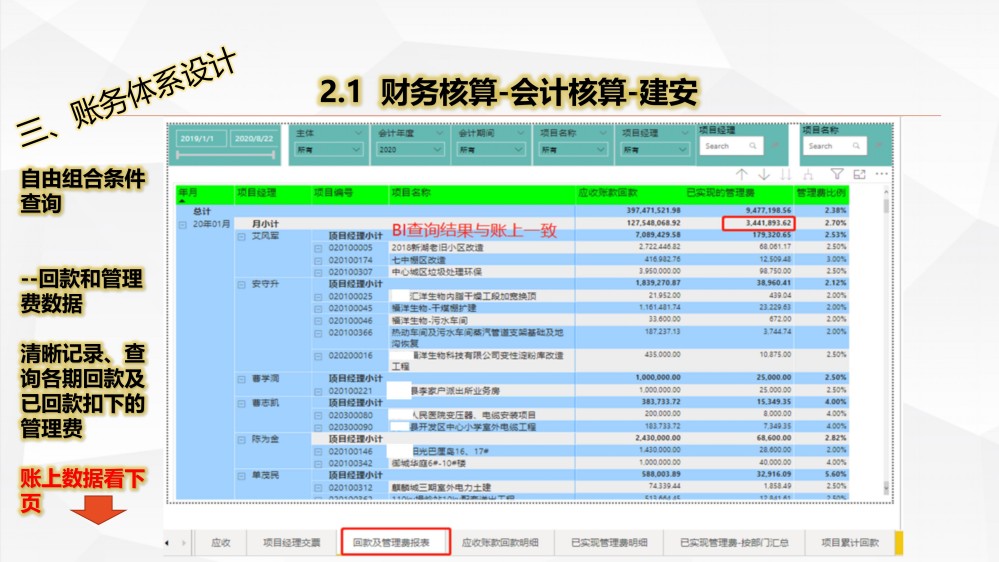This screenshot has height=562, width=999.
Task: Switch to the 应收 tab
Action: pos(220,543)
